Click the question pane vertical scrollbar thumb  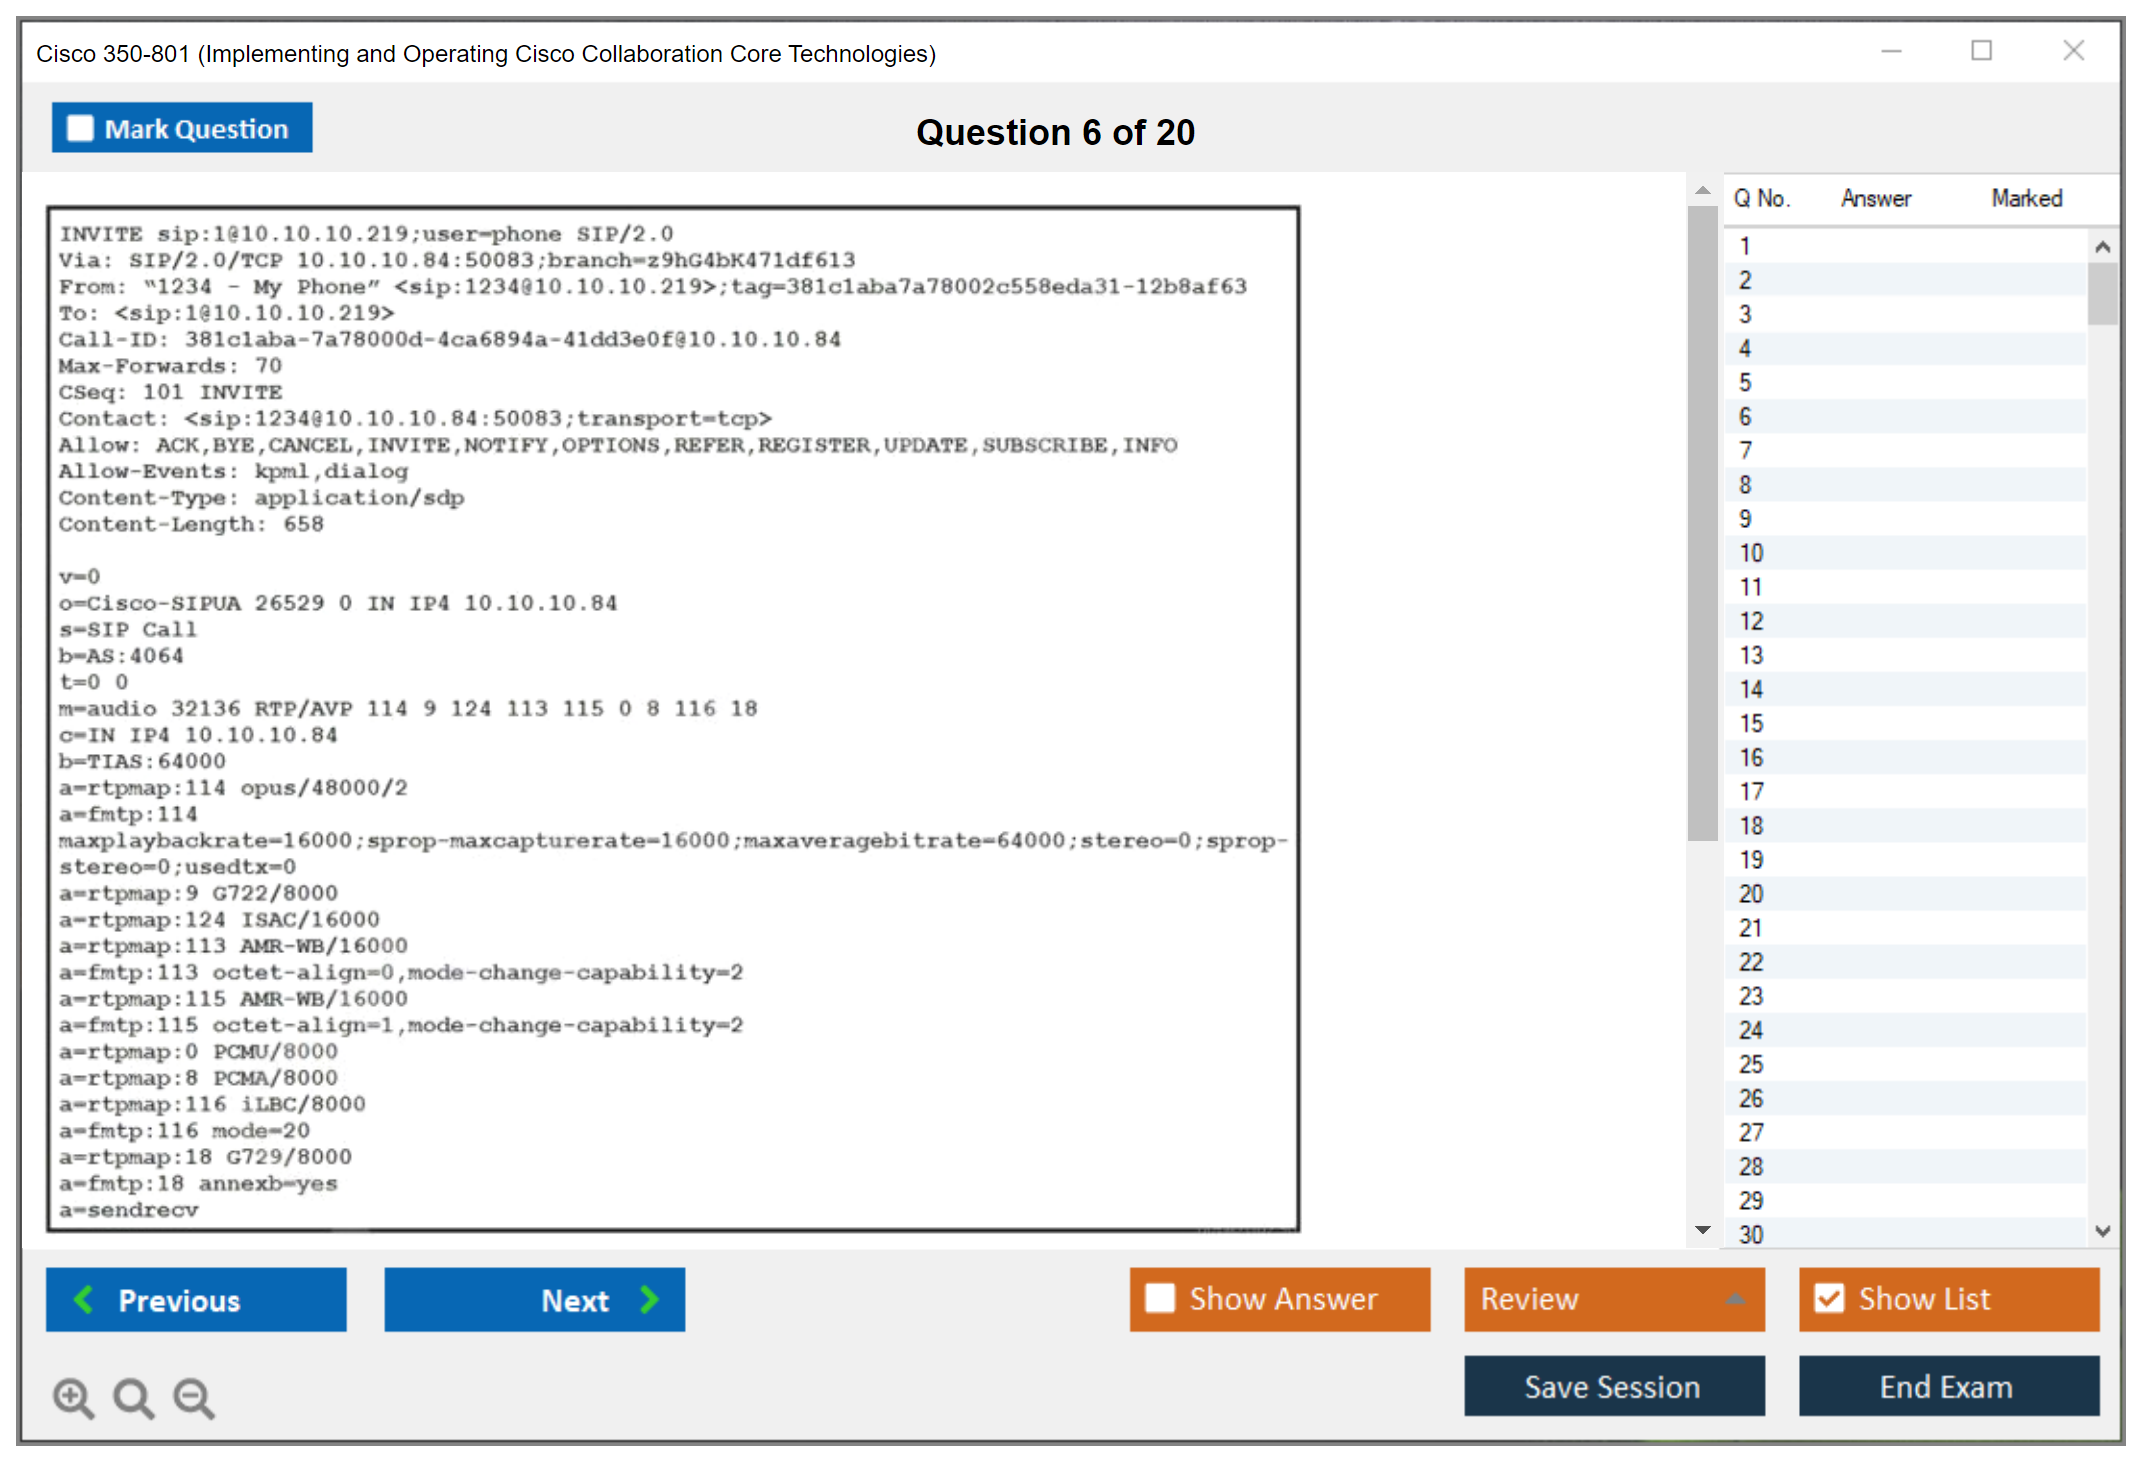pyautogui.click(x=1702, y=520)
